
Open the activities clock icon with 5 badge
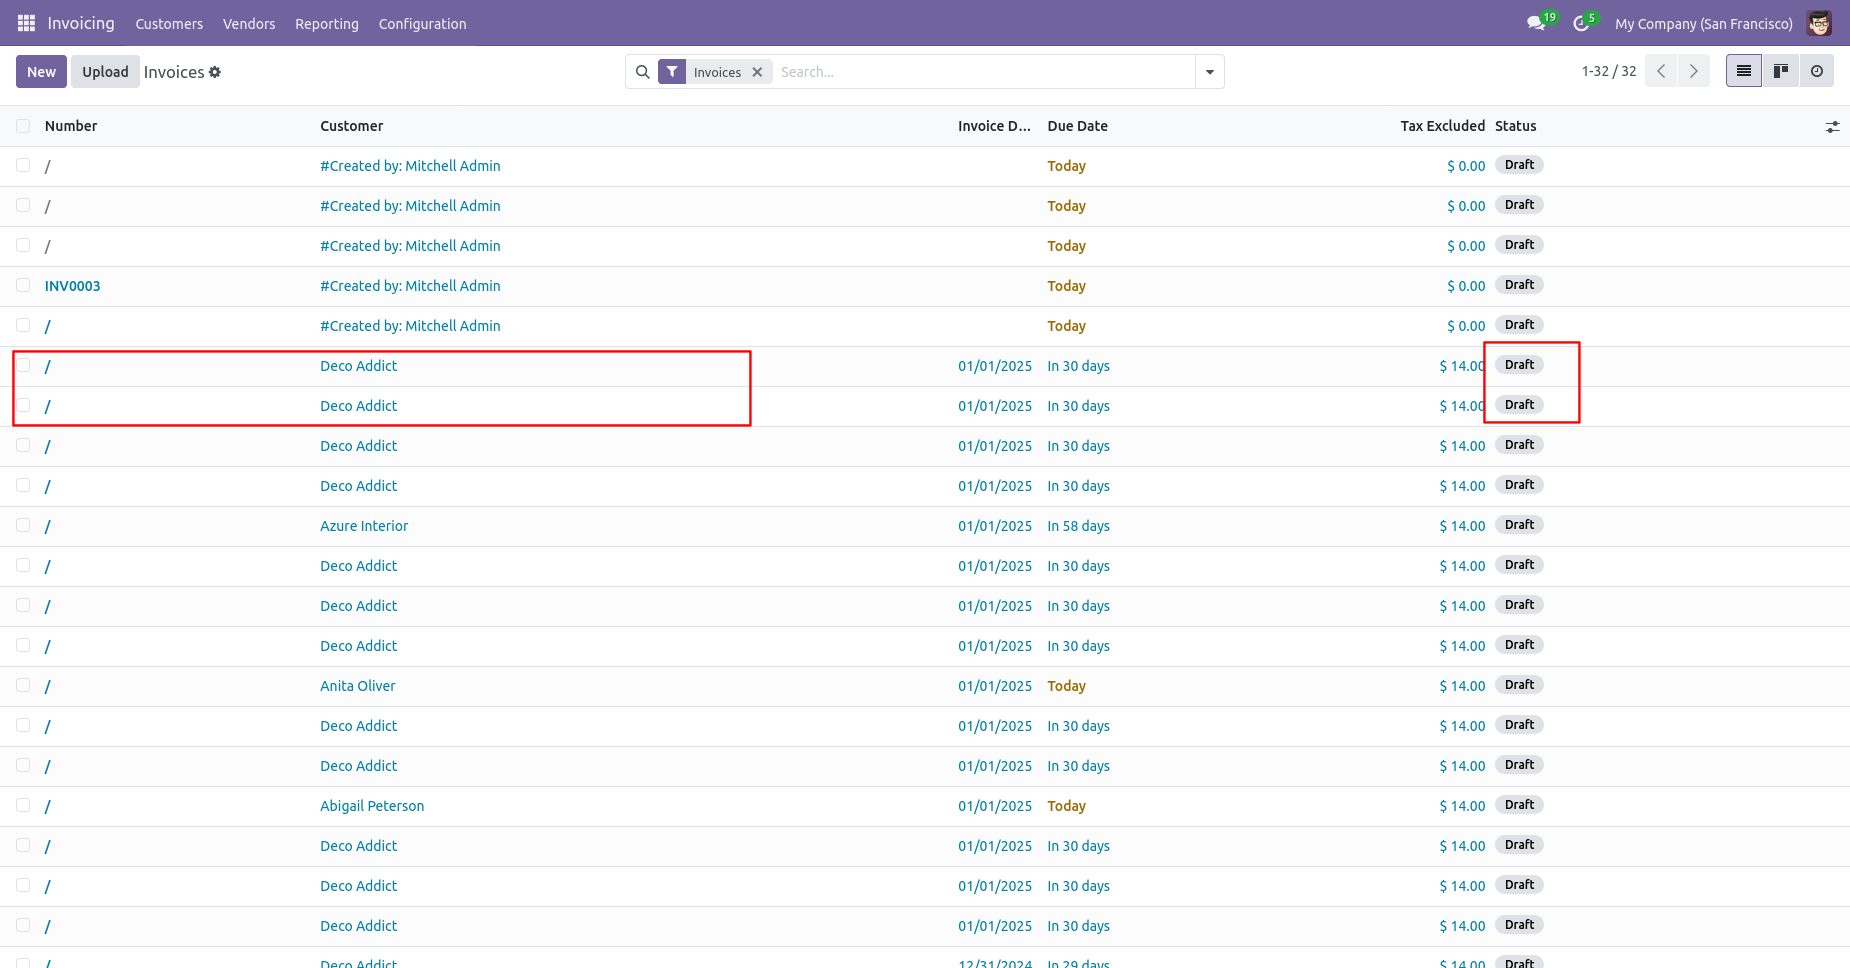[x=1581, y=23]
